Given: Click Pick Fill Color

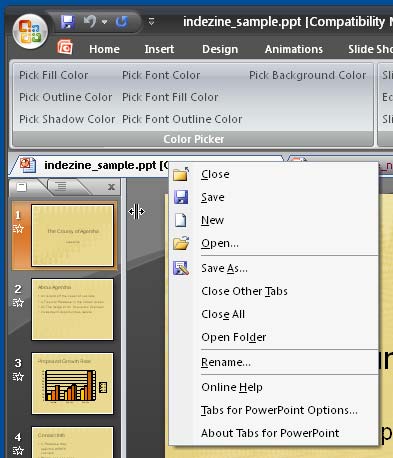Looking at the screenshot, I should pos(54,75).
